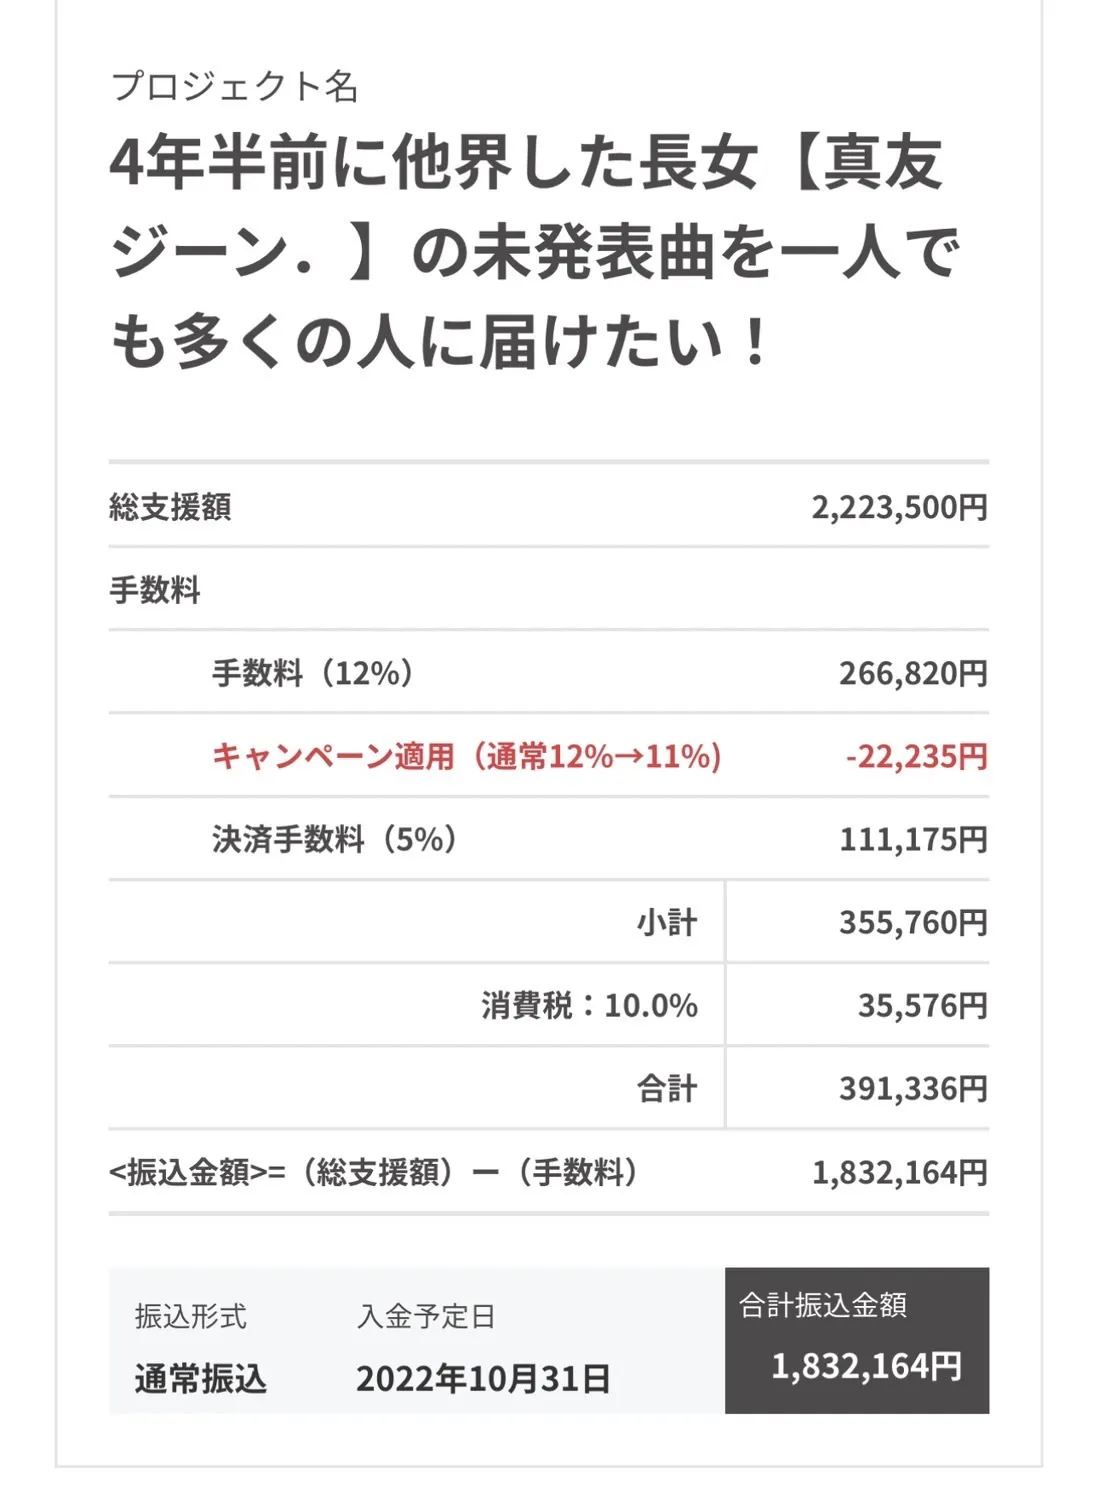The width and height of the screenshot is (1098, 1494).
Task: Select the 355,760円 subtotal amount
Action: pyautogui.click(x=912, y=922)
